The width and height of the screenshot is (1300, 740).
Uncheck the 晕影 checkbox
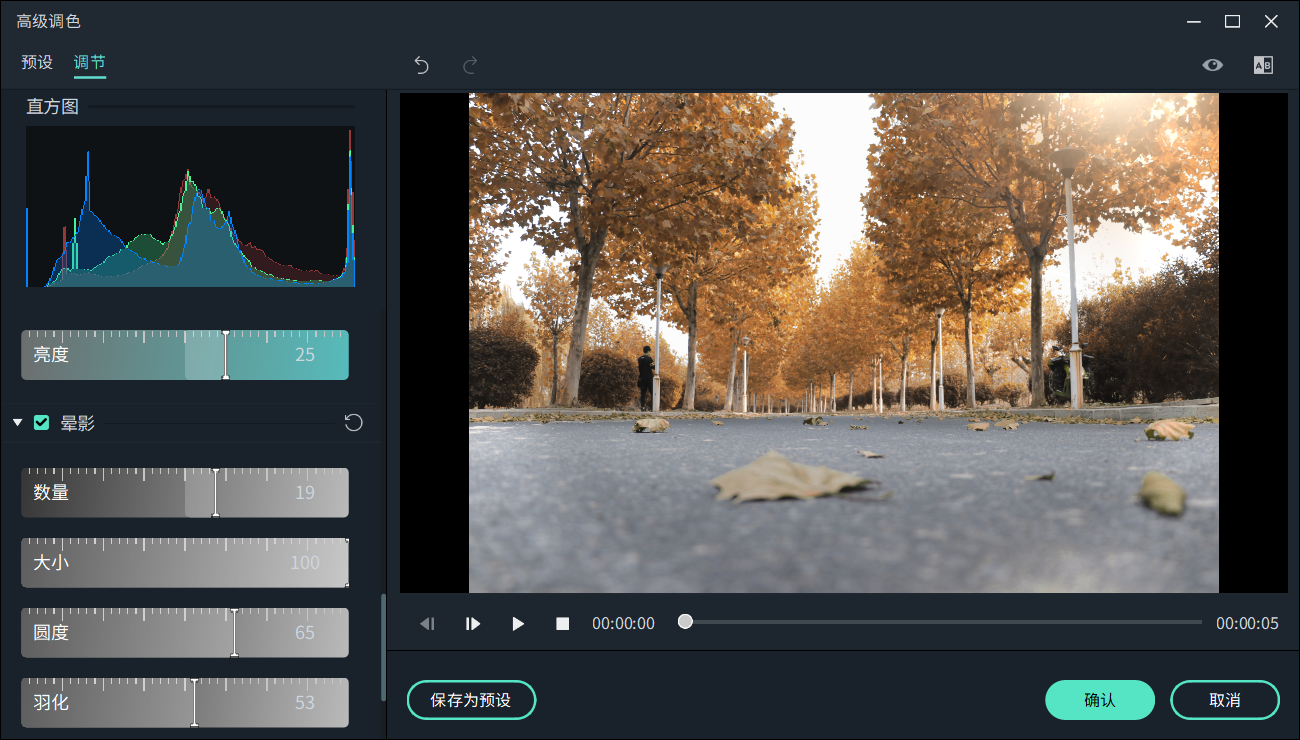[42, 423]
